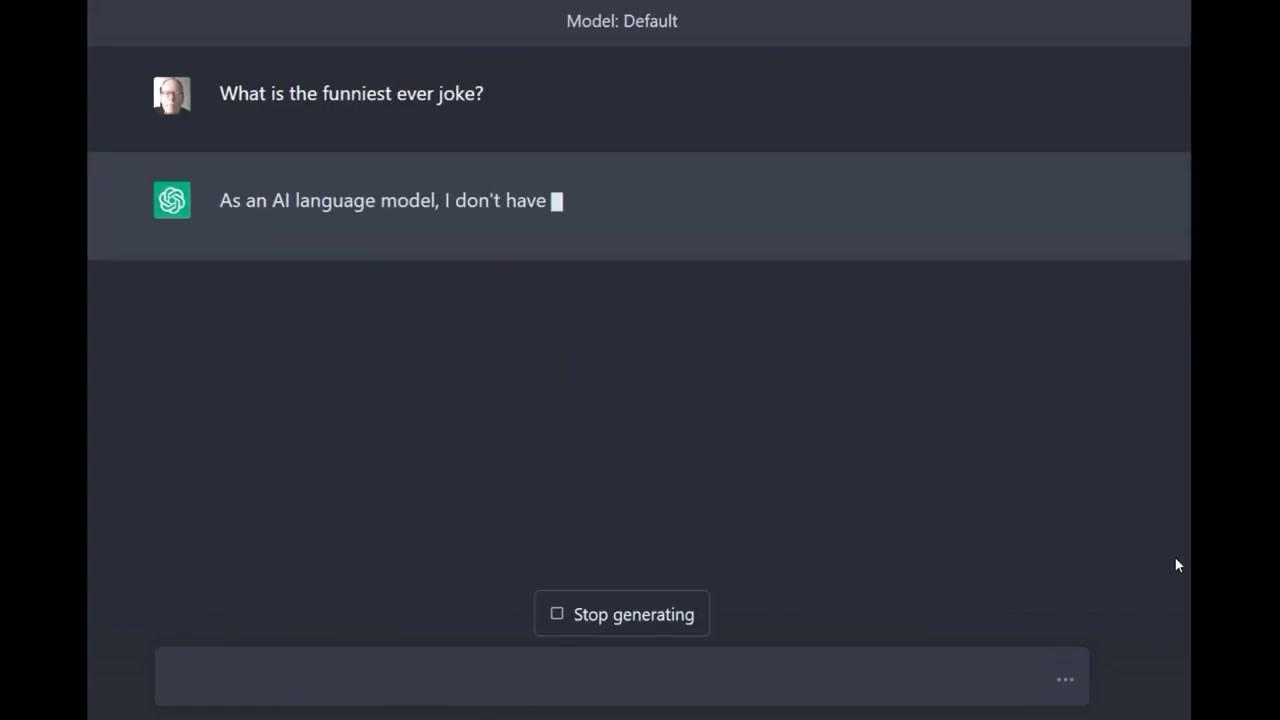Viewport: 1280px width, 720px height.
Task: Click the blinking block cursor after "have"
Action: (x=557, y=202)
